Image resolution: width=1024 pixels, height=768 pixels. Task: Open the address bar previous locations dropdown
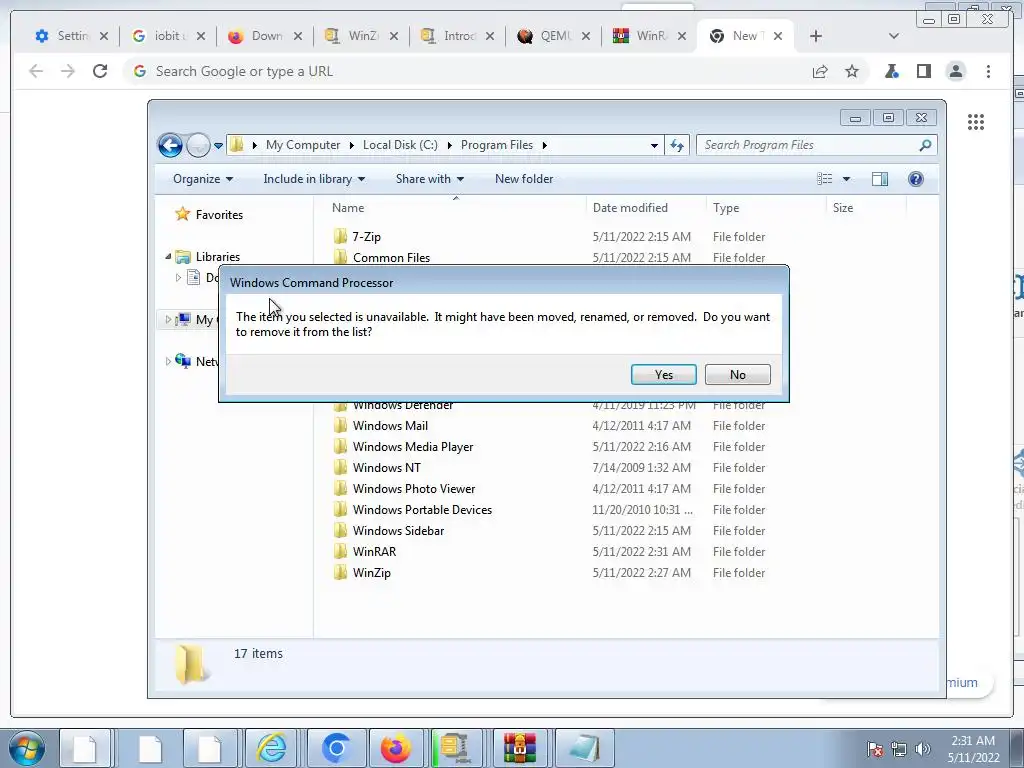coord(654,146)
